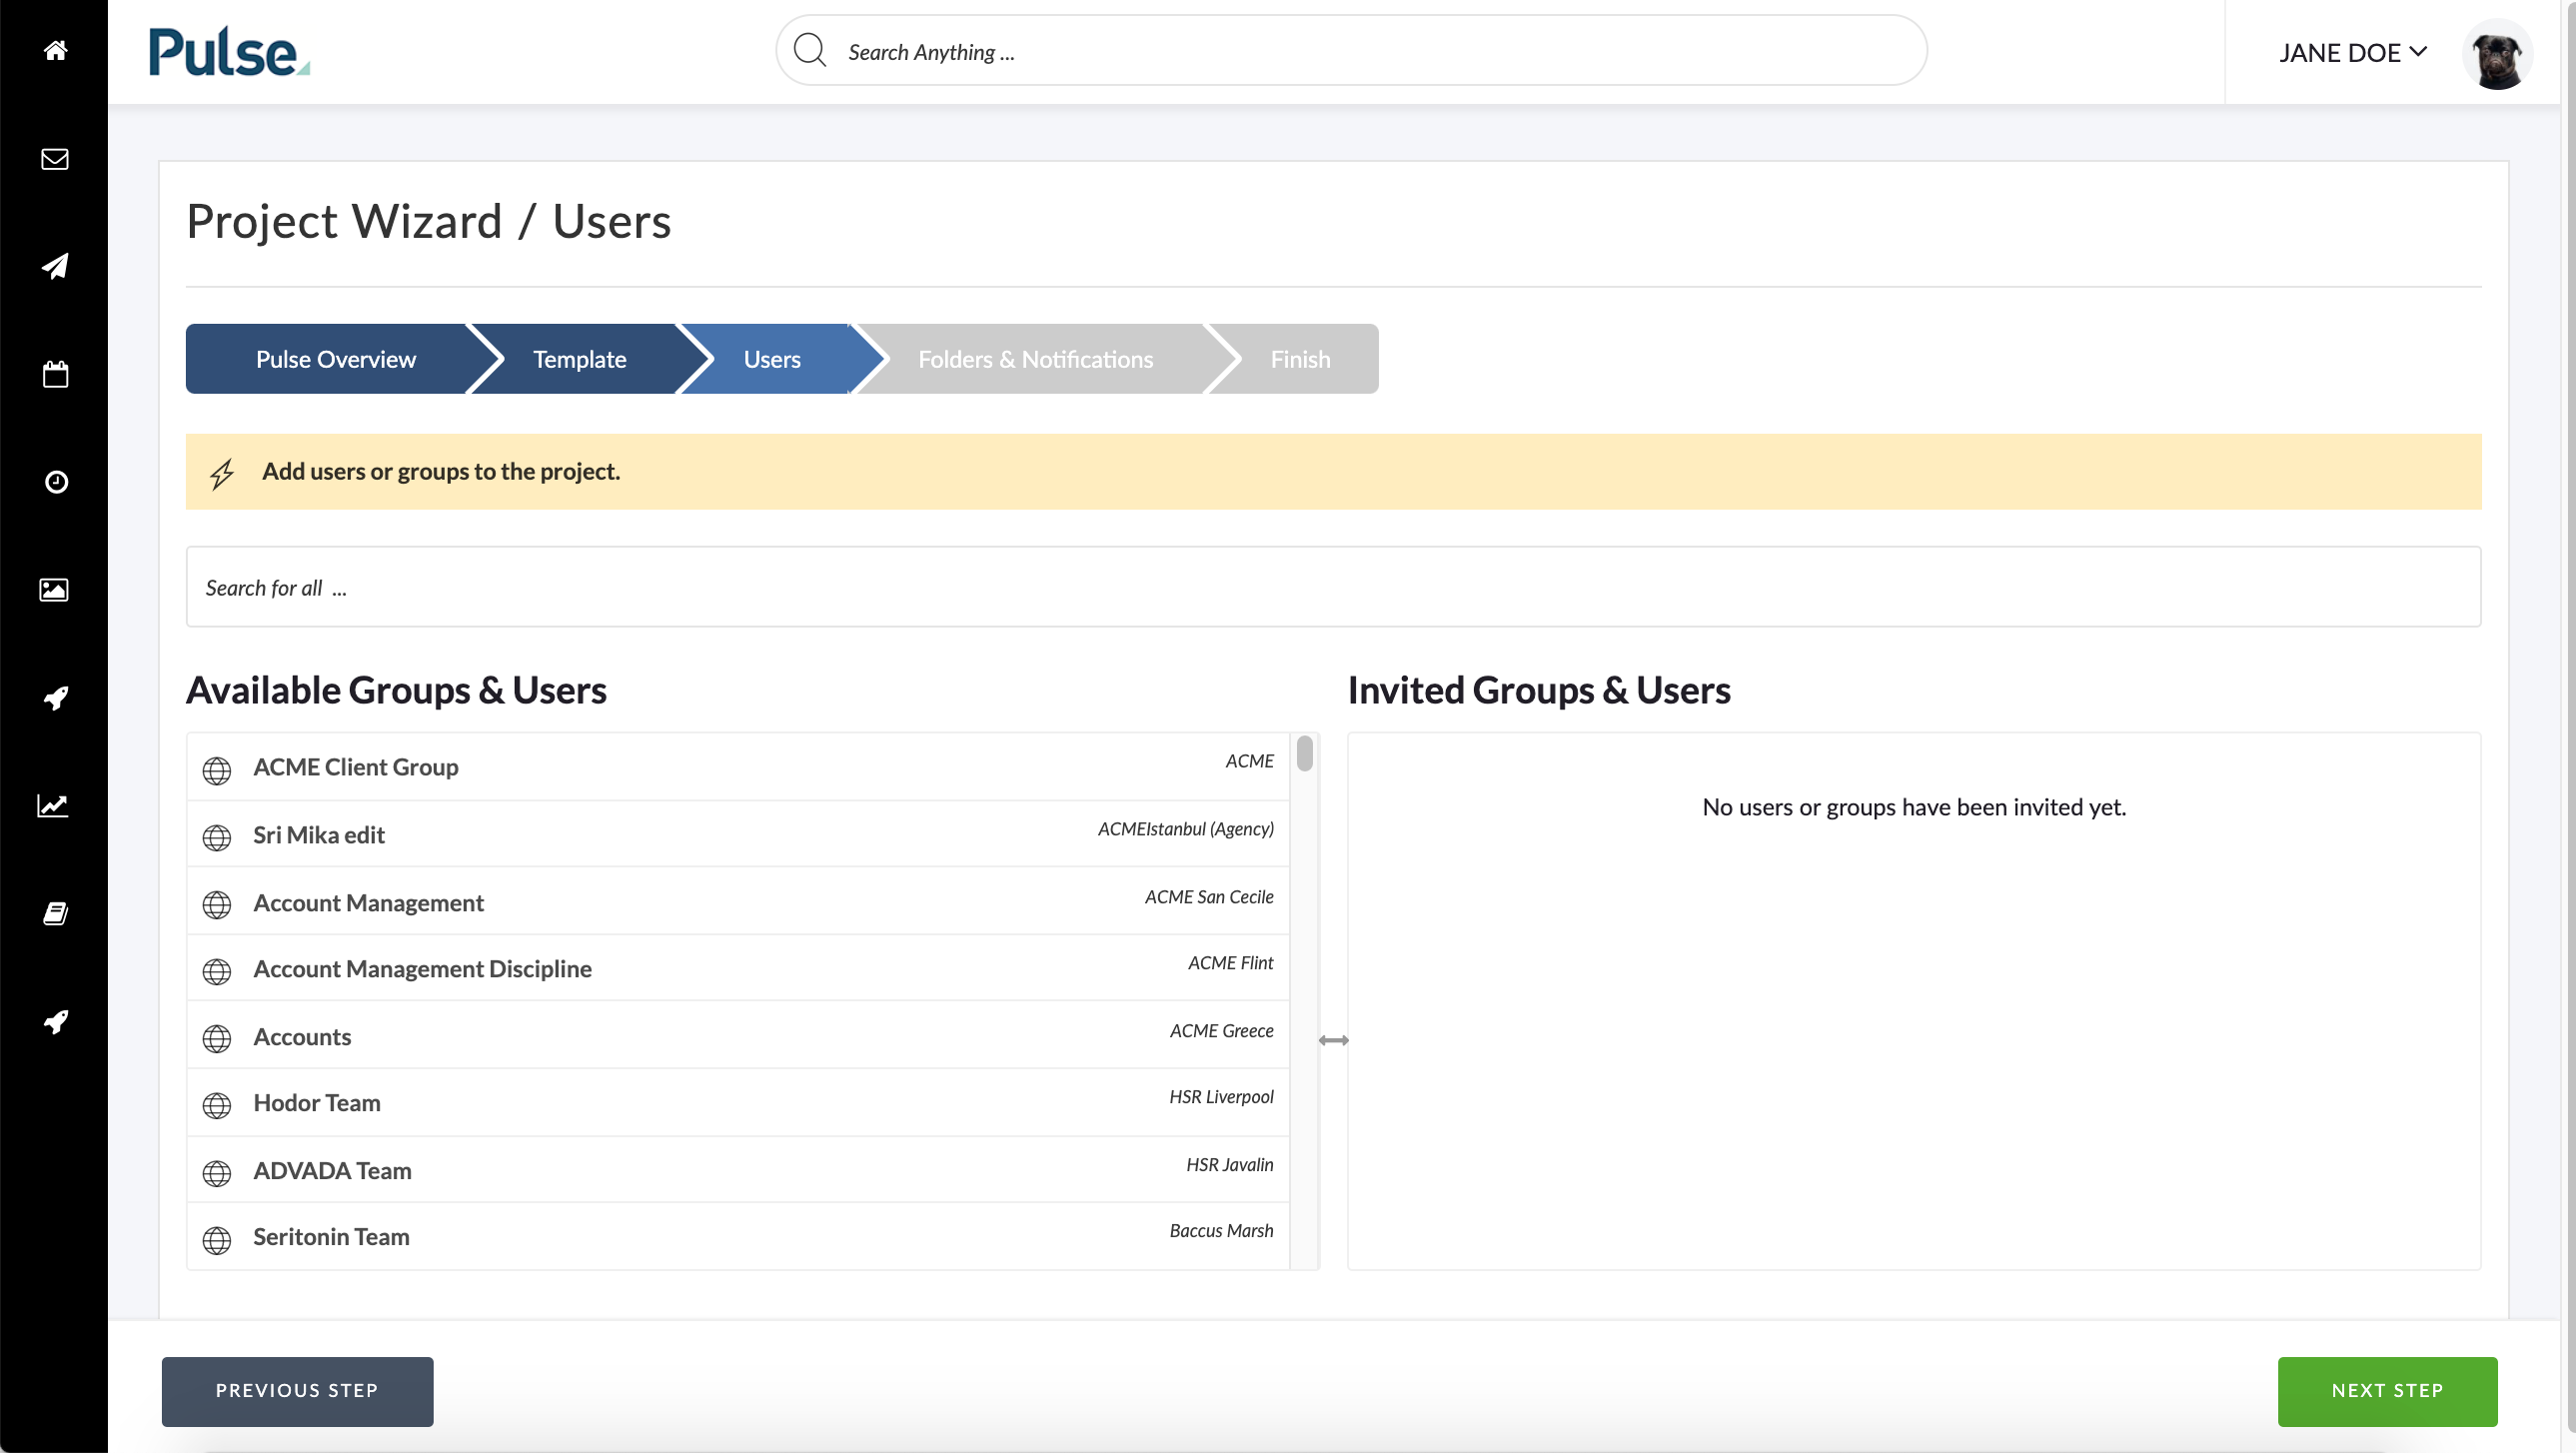The width and height of the screenshot is (2576, 1453).
Task: Click the paper plane icon in the sidebar
Action: 55,266
